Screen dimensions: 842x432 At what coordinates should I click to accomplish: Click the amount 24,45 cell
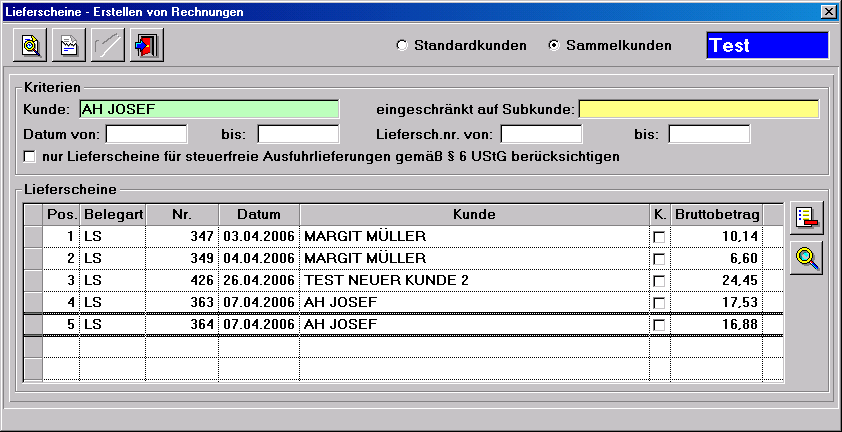[717, 280]
